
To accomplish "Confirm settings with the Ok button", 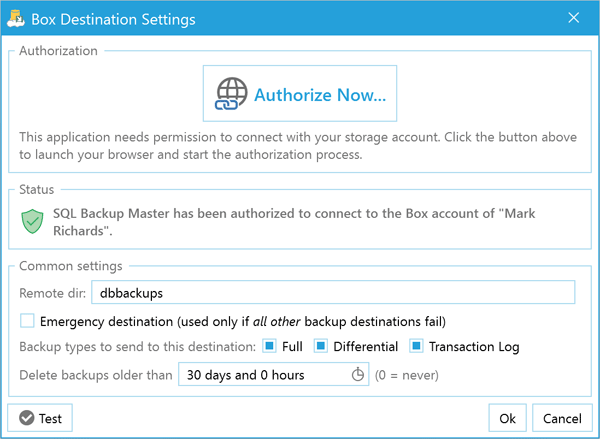I will (x=507, y=418).
